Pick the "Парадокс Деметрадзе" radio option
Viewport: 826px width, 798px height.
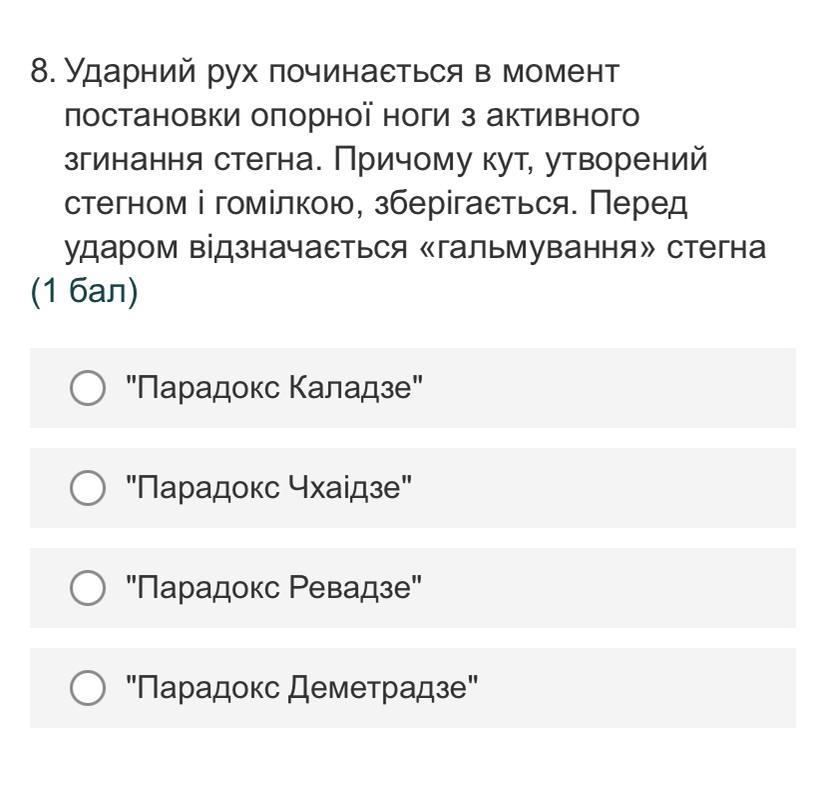tap(87, 688)
